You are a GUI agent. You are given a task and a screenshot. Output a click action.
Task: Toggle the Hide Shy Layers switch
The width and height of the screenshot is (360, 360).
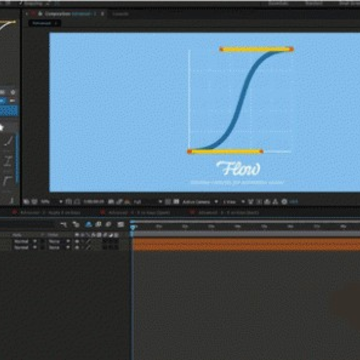coord(89,224)
